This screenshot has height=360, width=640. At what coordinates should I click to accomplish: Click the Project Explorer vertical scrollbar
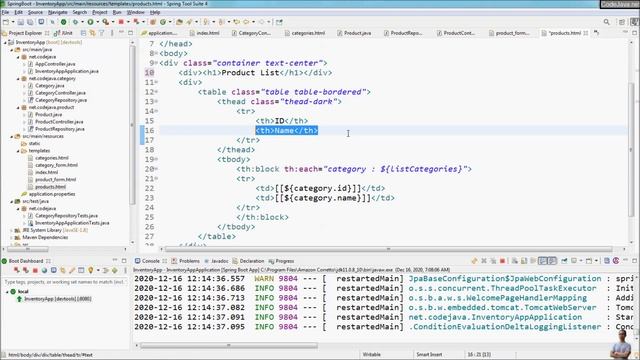[132, 124]
